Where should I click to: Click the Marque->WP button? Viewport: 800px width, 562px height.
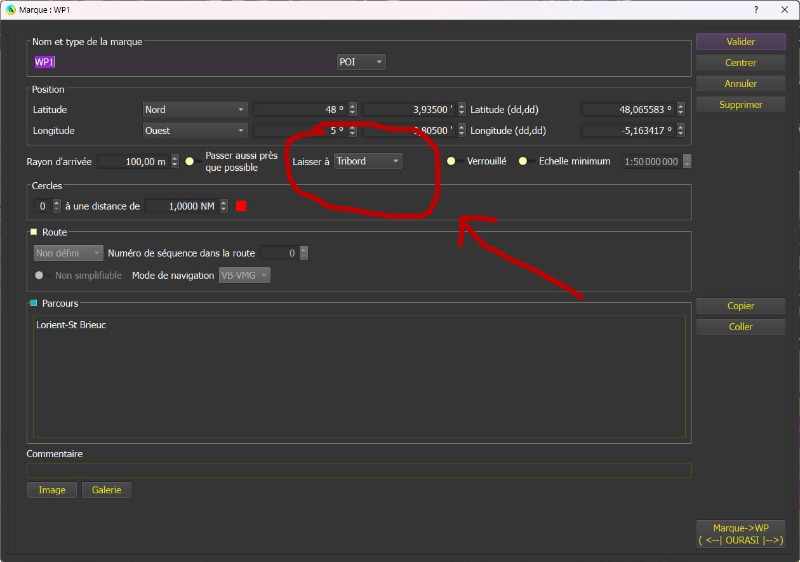pos(740,534)
